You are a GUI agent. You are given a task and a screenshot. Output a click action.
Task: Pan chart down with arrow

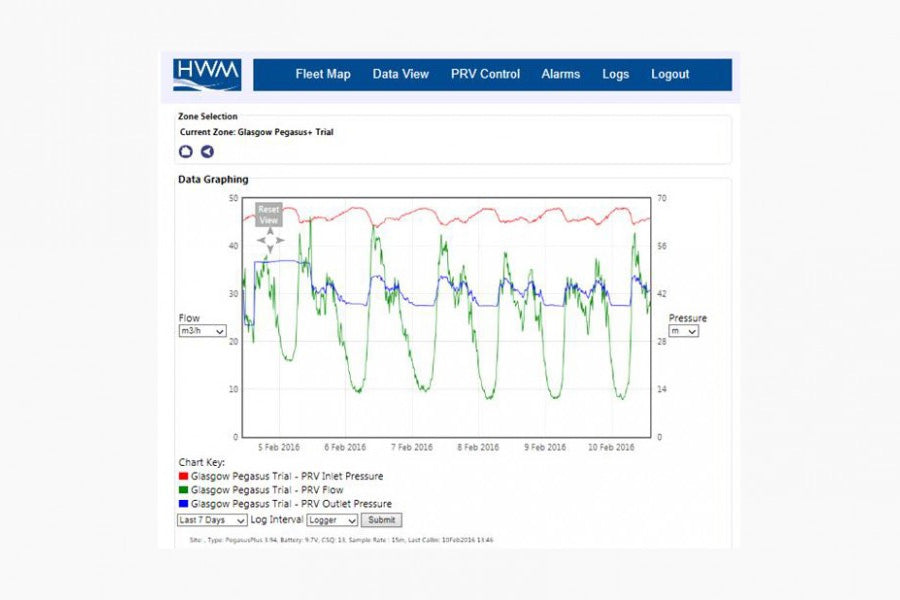pyautogui.click(x=269, y=249)
